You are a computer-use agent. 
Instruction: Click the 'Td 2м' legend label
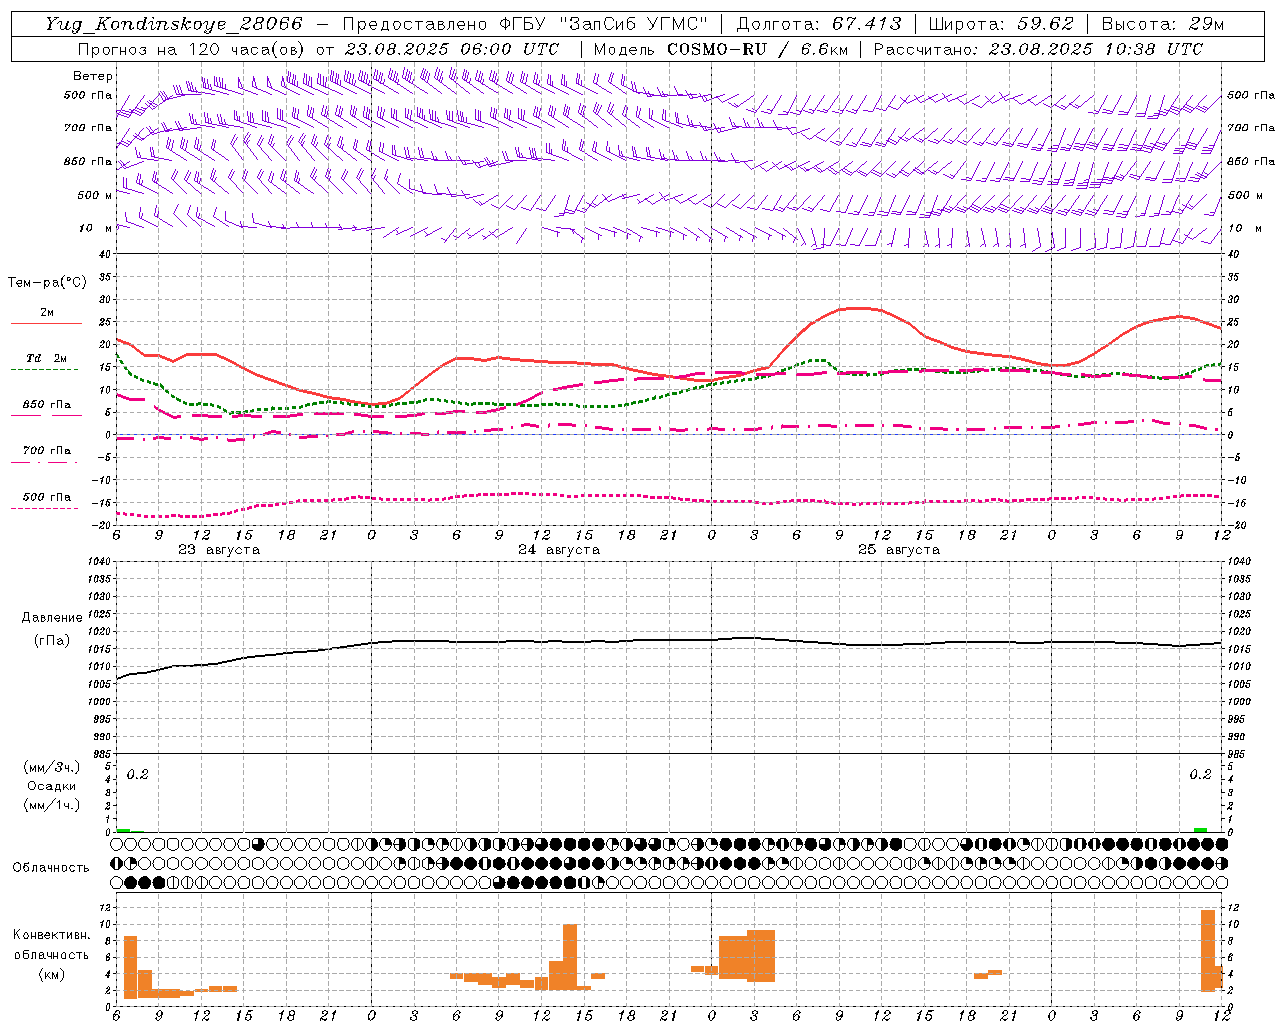pos(47,358)
